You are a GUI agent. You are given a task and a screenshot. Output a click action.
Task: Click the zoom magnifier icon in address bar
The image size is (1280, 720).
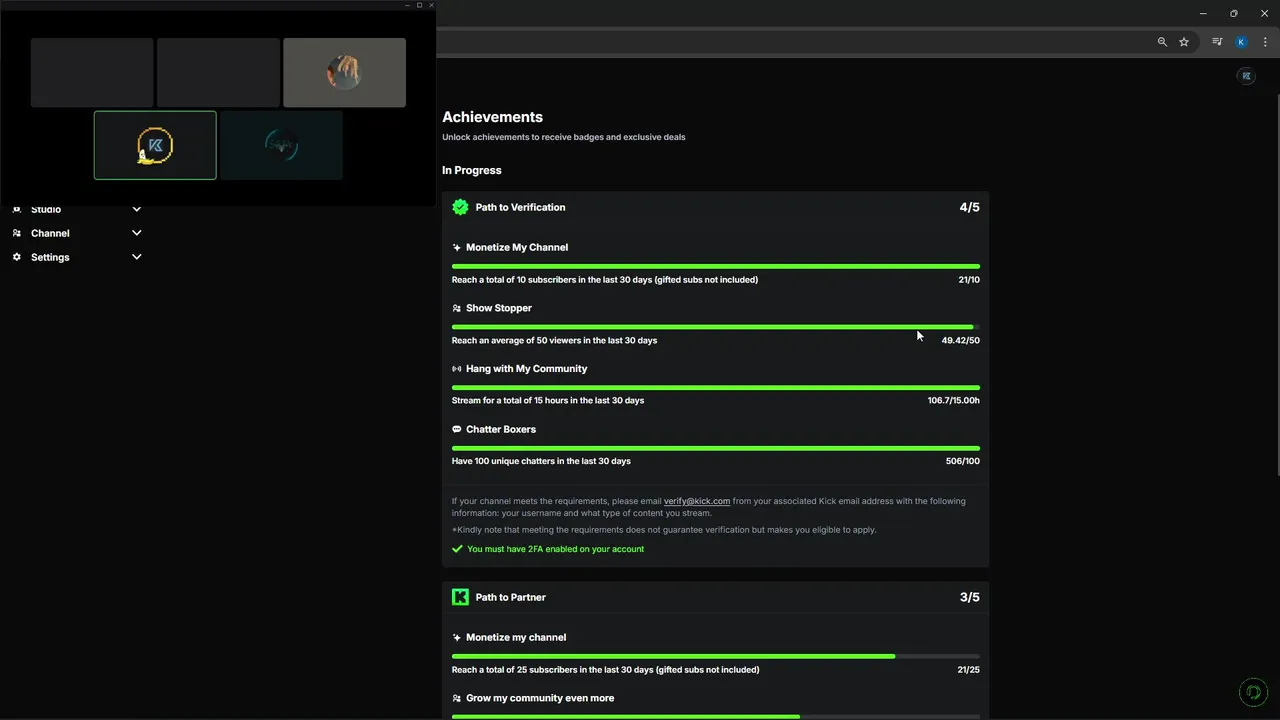click(1162, 42)
